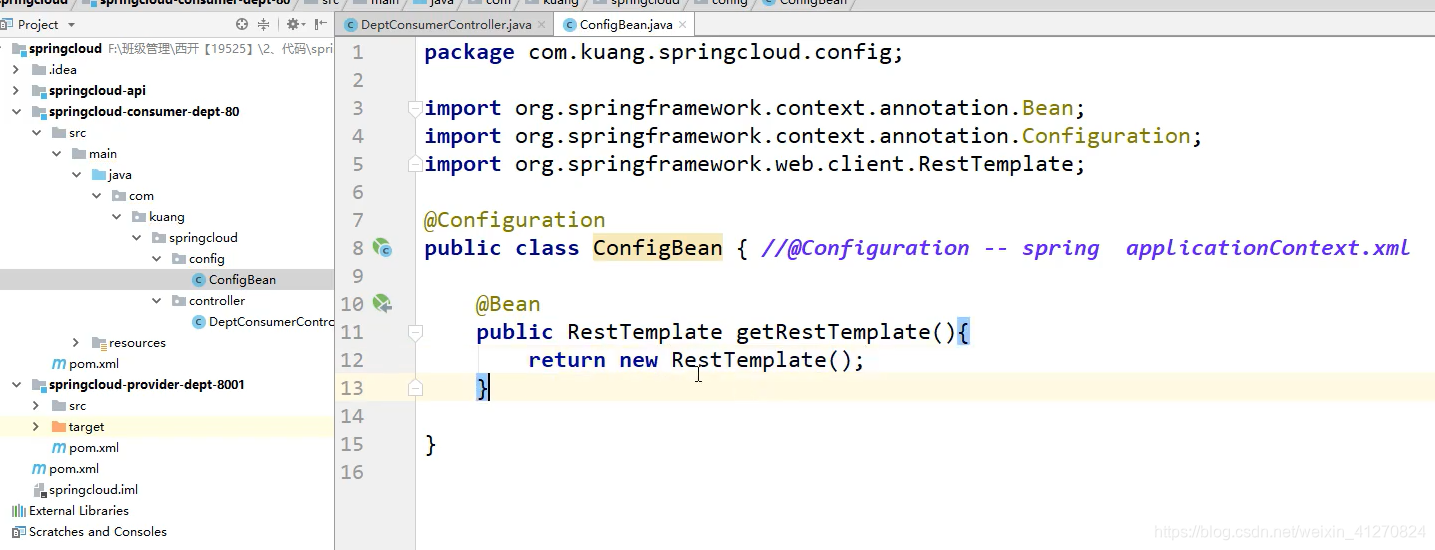This screenshot has width=1435, height=550.
Task: Click the @Bean annotation on line 10
Action: tap(508, 304)
